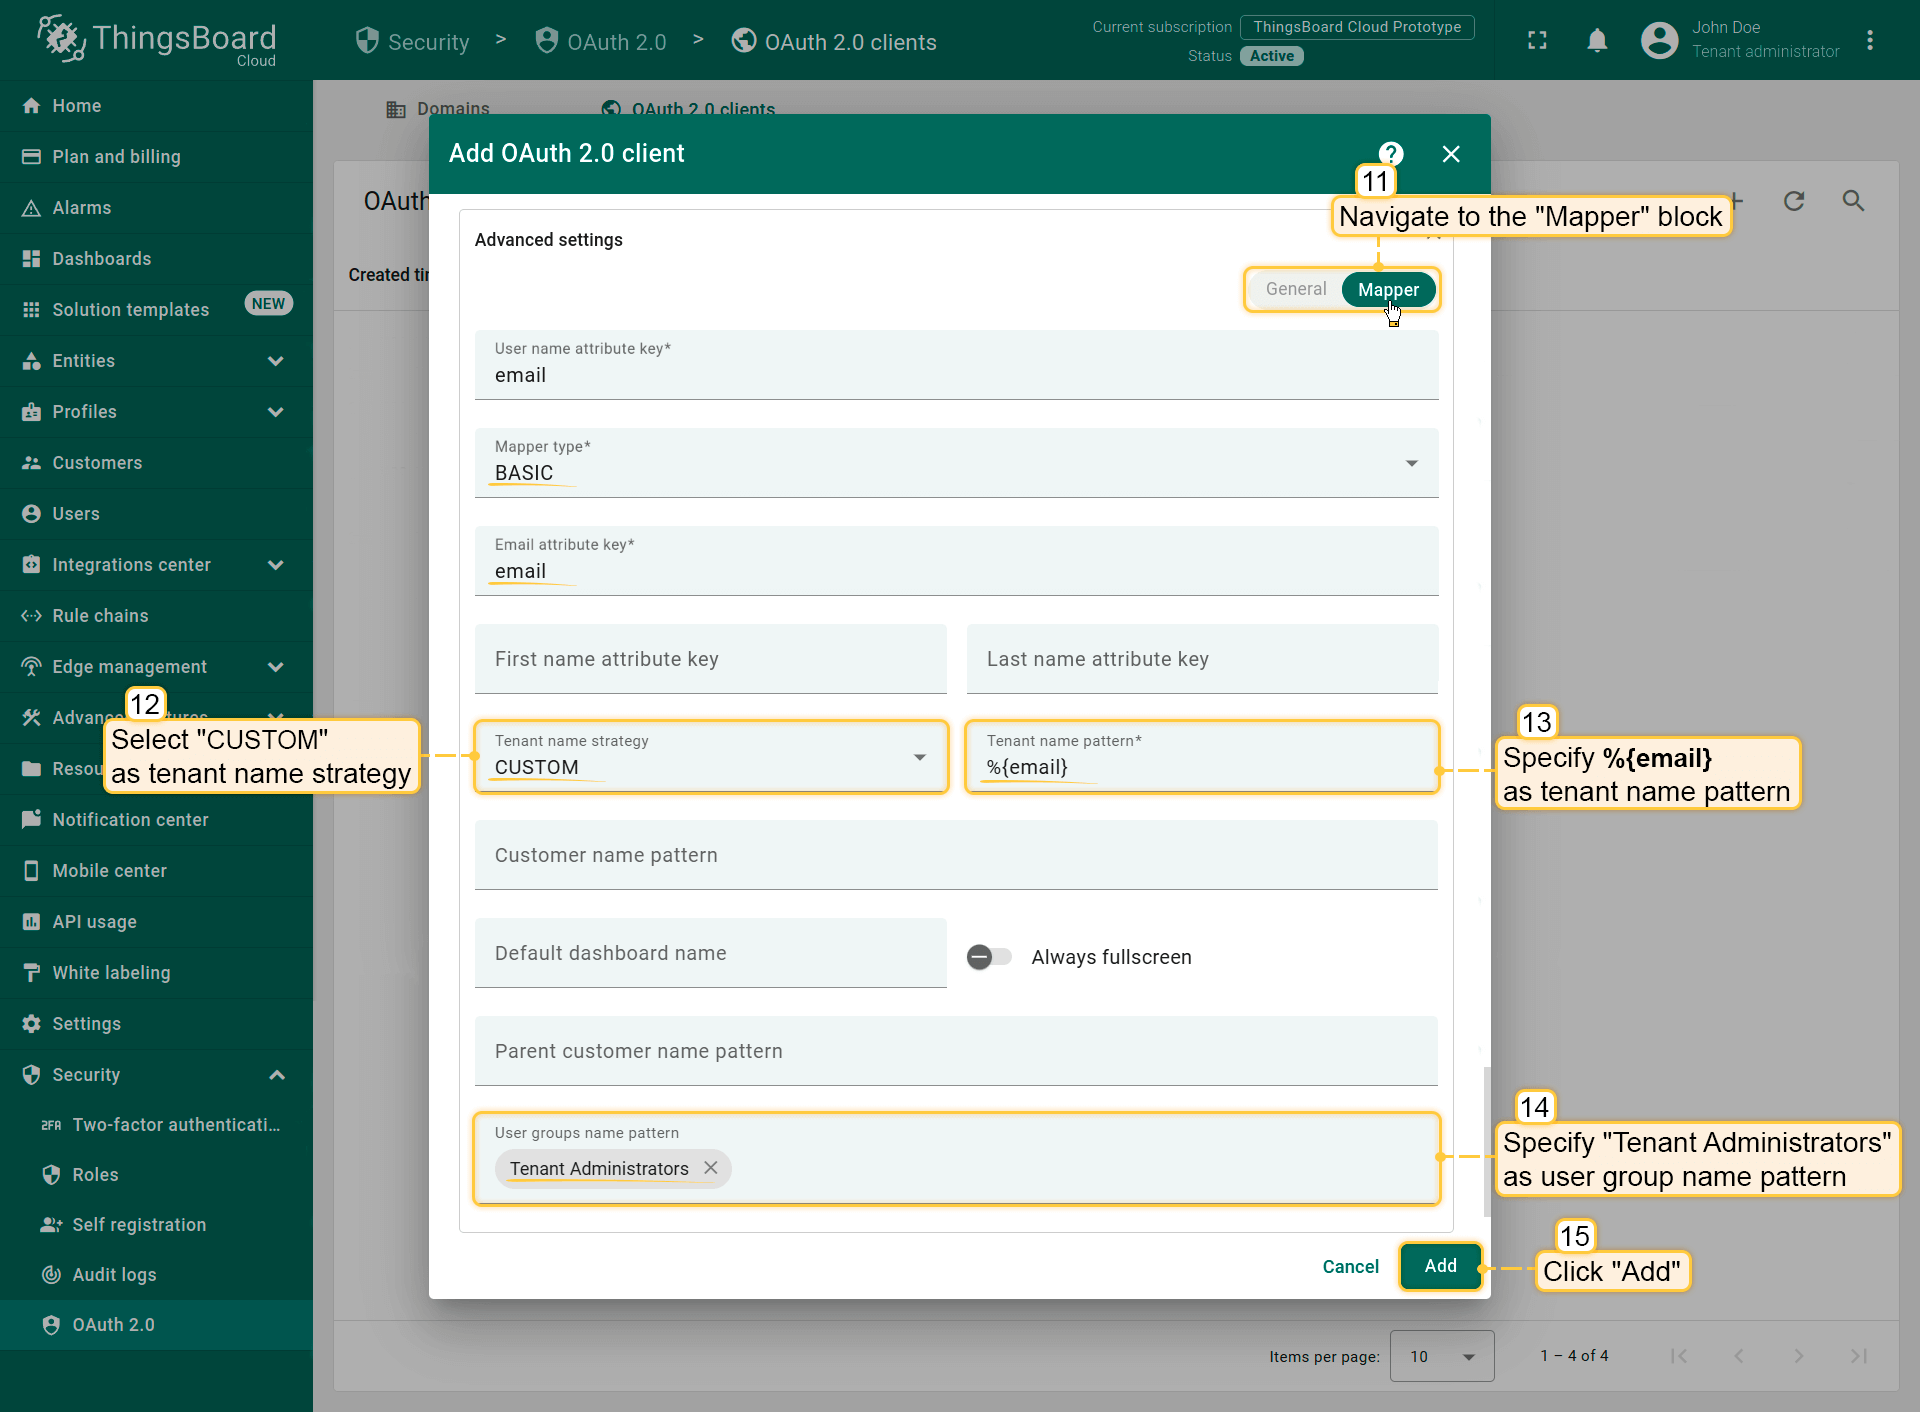Click the John Doe profile avatar icon
This screenshot has width=1920, height=1412.
point(1659,41)
